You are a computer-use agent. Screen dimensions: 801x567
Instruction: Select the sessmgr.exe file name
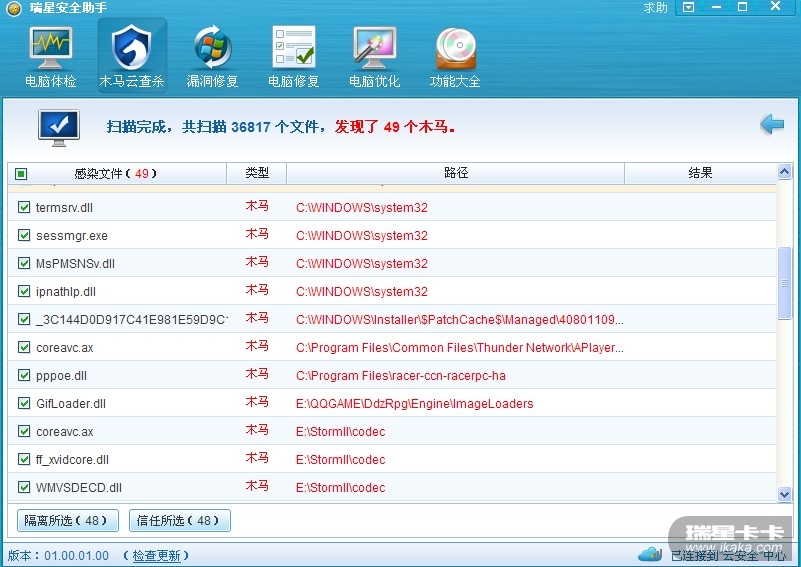pyautogui.click(x=72, y=236)
